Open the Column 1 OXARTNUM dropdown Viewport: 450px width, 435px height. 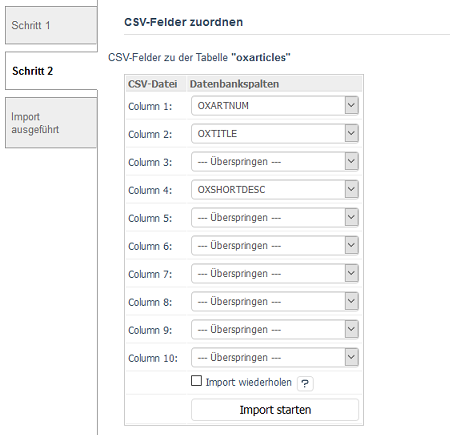click(x=275, y=106)
